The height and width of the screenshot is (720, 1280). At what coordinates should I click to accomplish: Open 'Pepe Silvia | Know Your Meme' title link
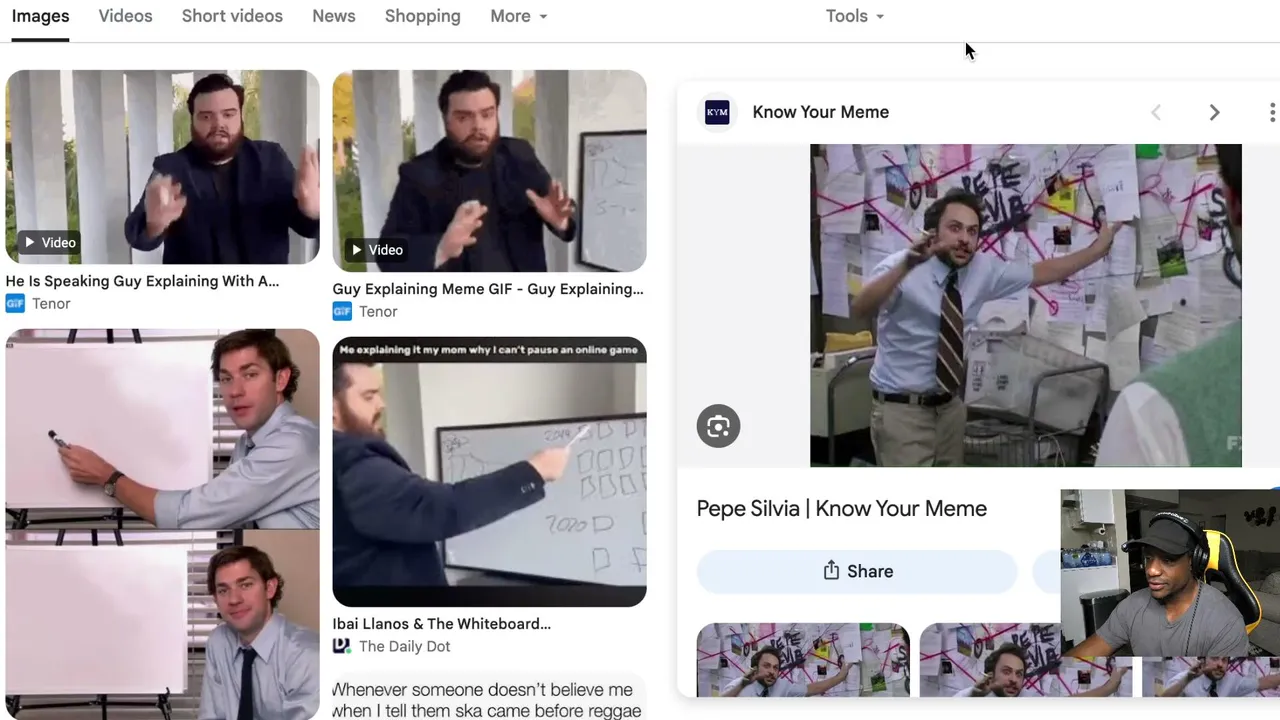(x=842, y=509)
